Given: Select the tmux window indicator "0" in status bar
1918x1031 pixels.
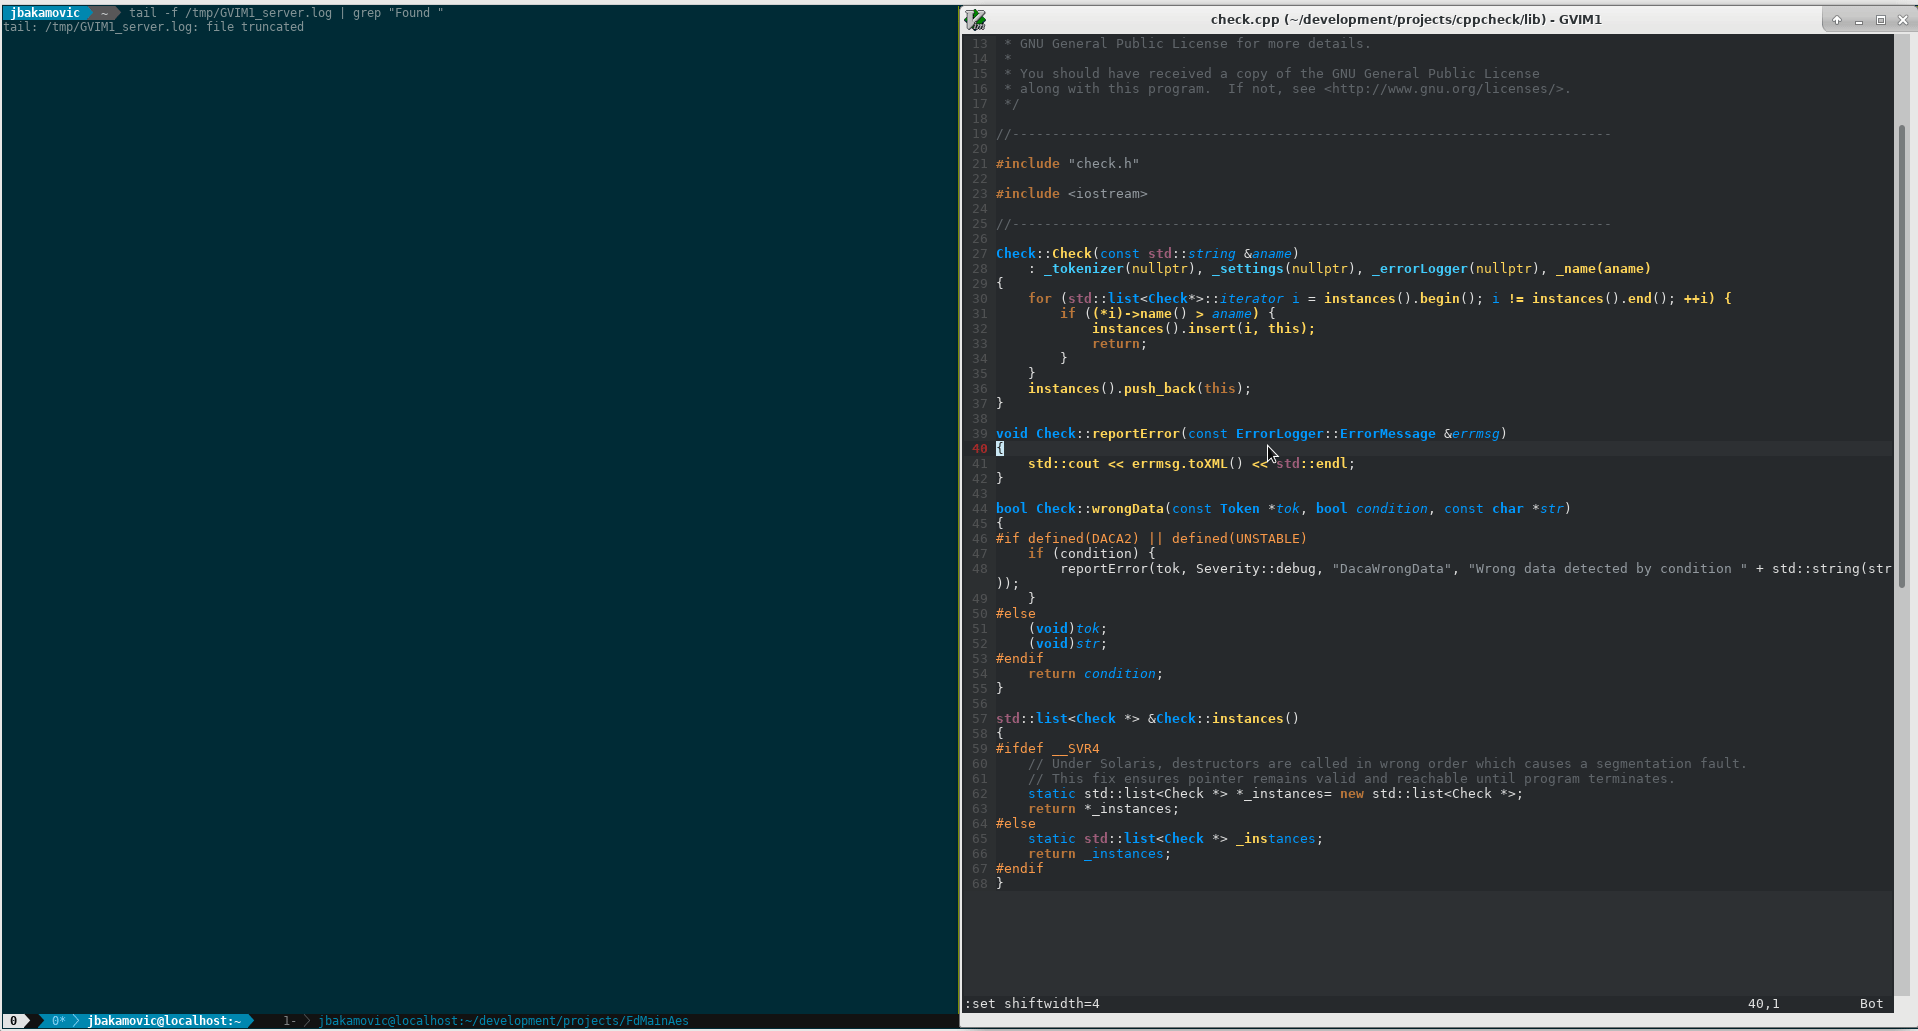Looking at the screenshot, I should click(x=13, y=1021).
